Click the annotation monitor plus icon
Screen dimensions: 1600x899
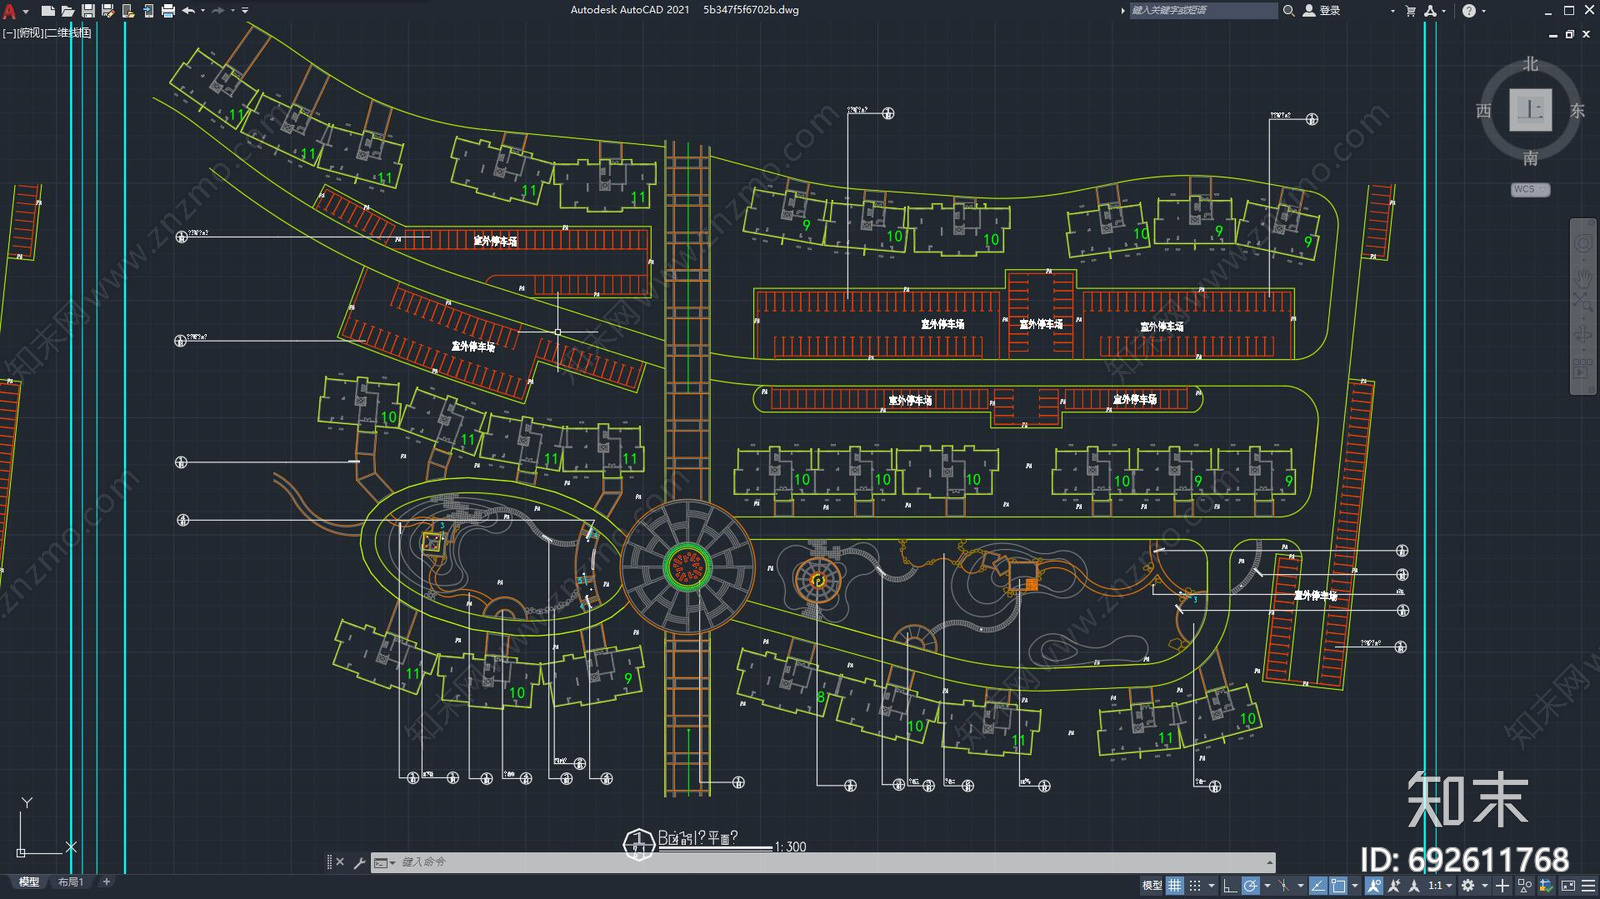pyautogui.click(x=1502, y=885)
